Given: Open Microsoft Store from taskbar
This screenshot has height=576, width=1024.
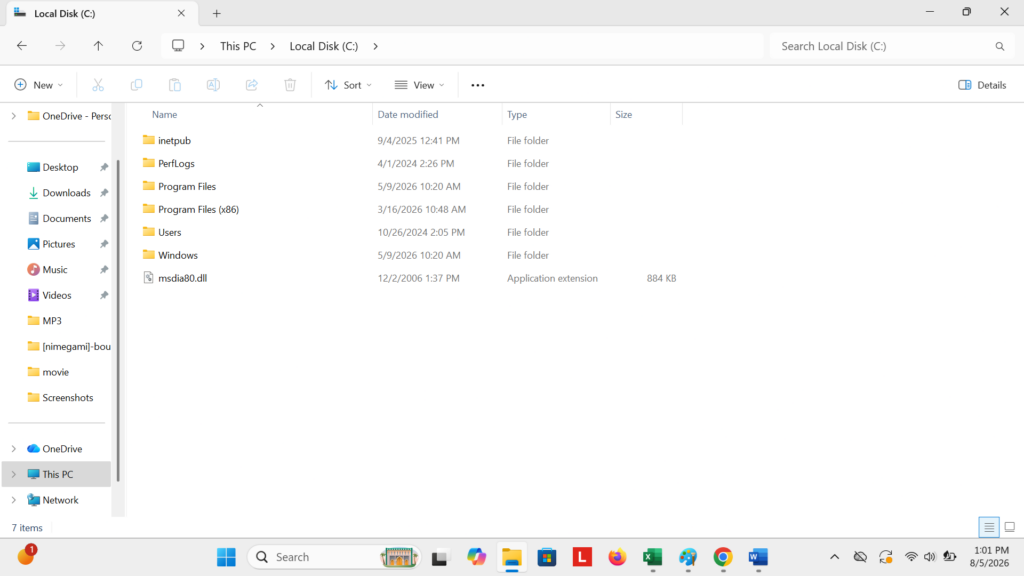Looking at the screenshot, I should (547, 557).
